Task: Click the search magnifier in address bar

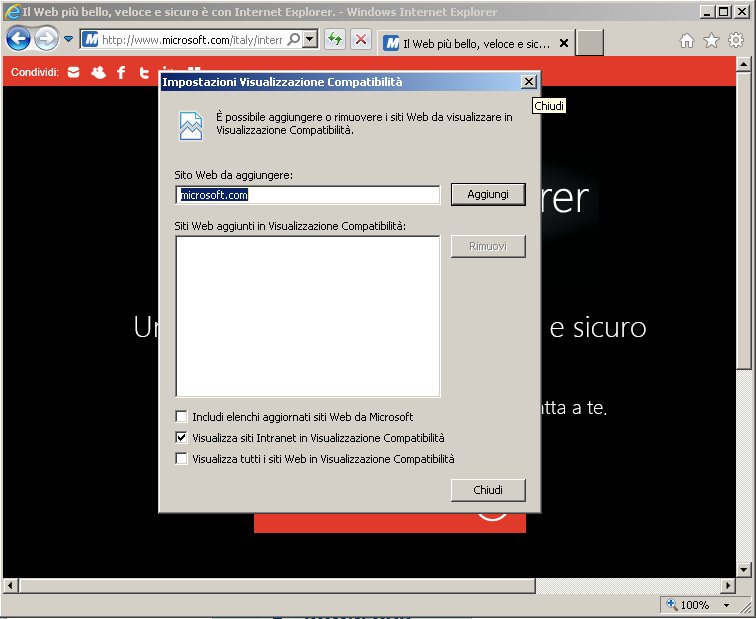Action: [294, 40]
